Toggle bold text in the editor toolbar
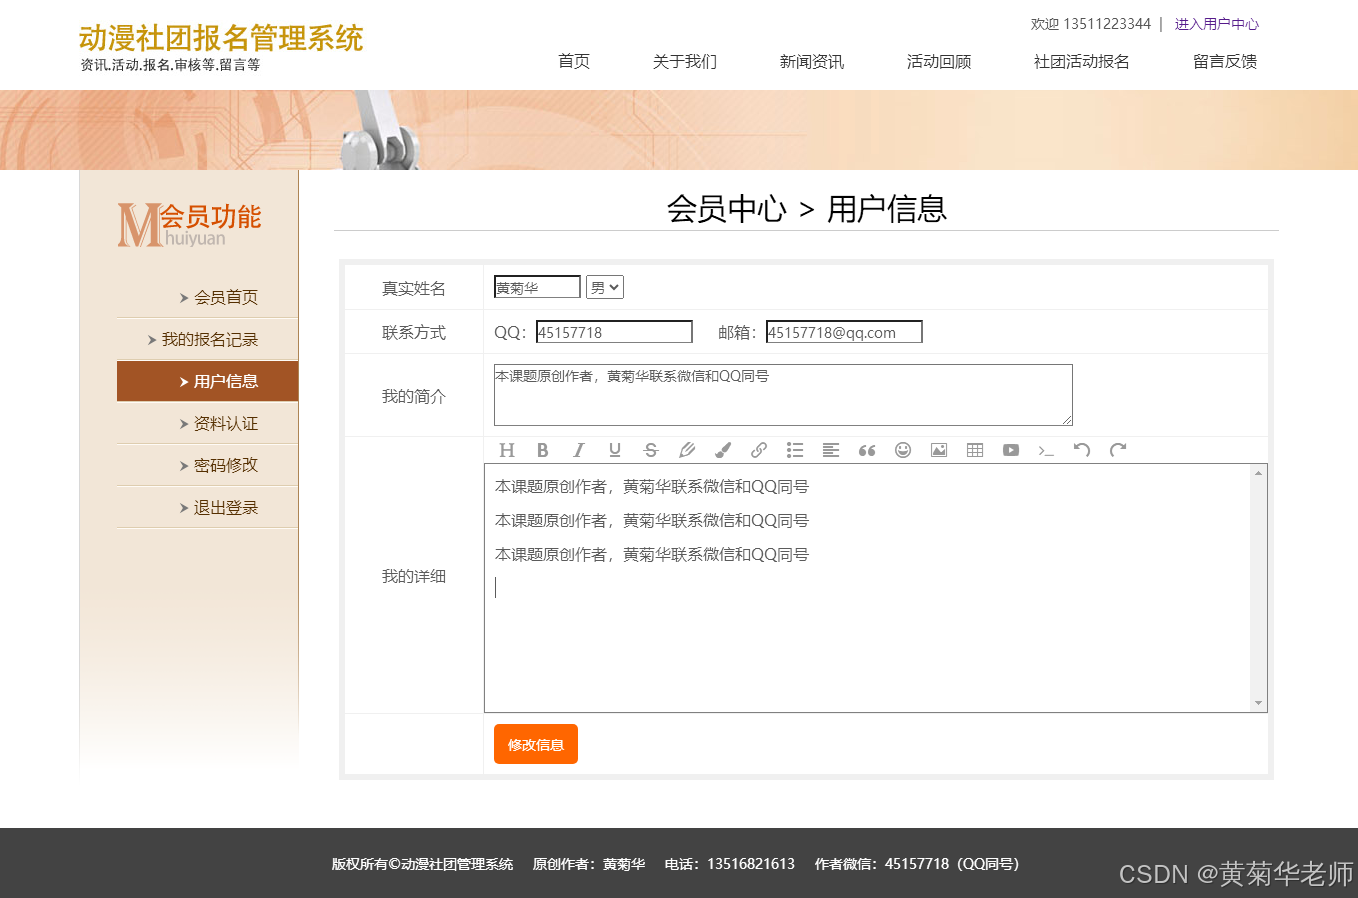The image size is (1358, 898). (542, 450)
